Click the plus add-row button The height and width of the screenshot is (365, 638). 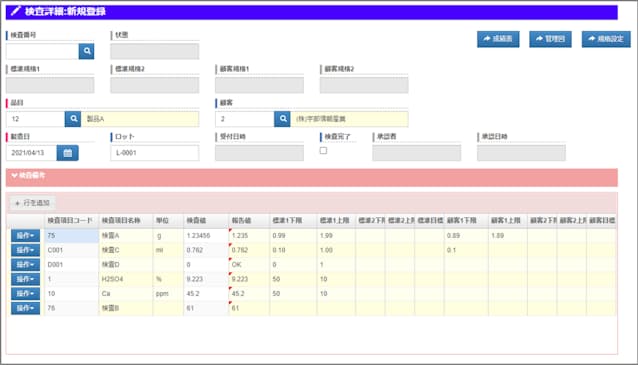pos(33,203)
